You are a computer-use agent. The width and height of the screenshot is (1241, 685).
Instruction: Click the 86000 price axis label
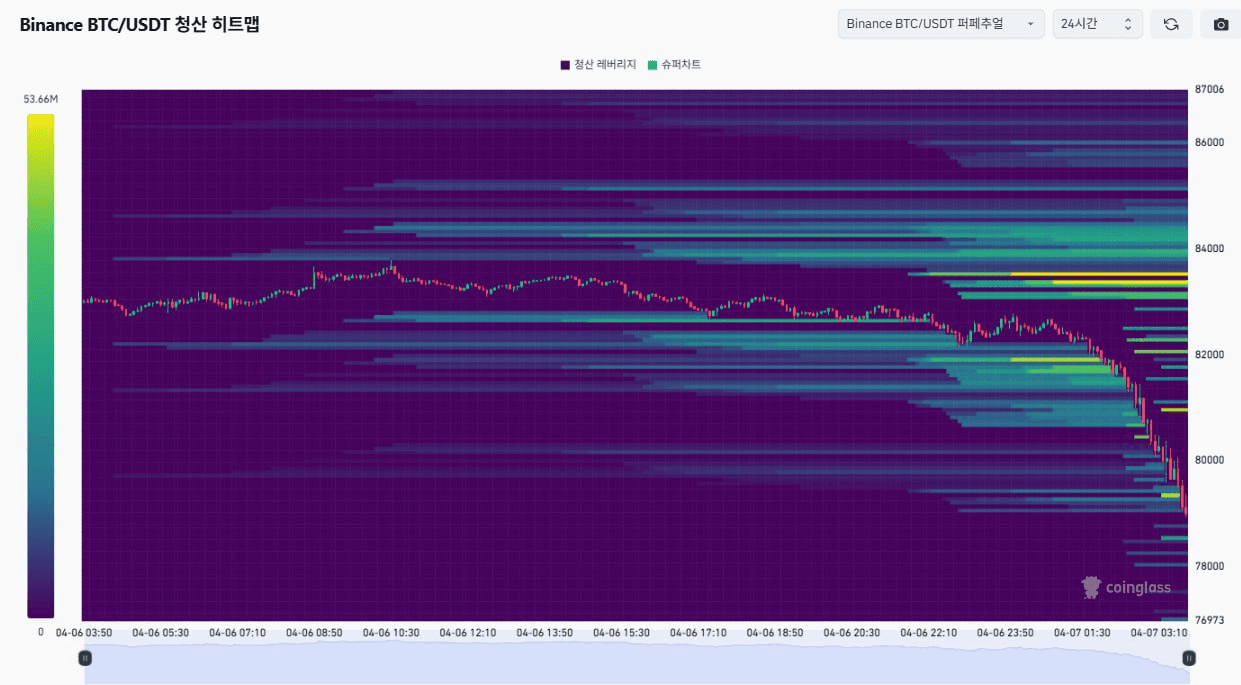tap(1209, 142)
